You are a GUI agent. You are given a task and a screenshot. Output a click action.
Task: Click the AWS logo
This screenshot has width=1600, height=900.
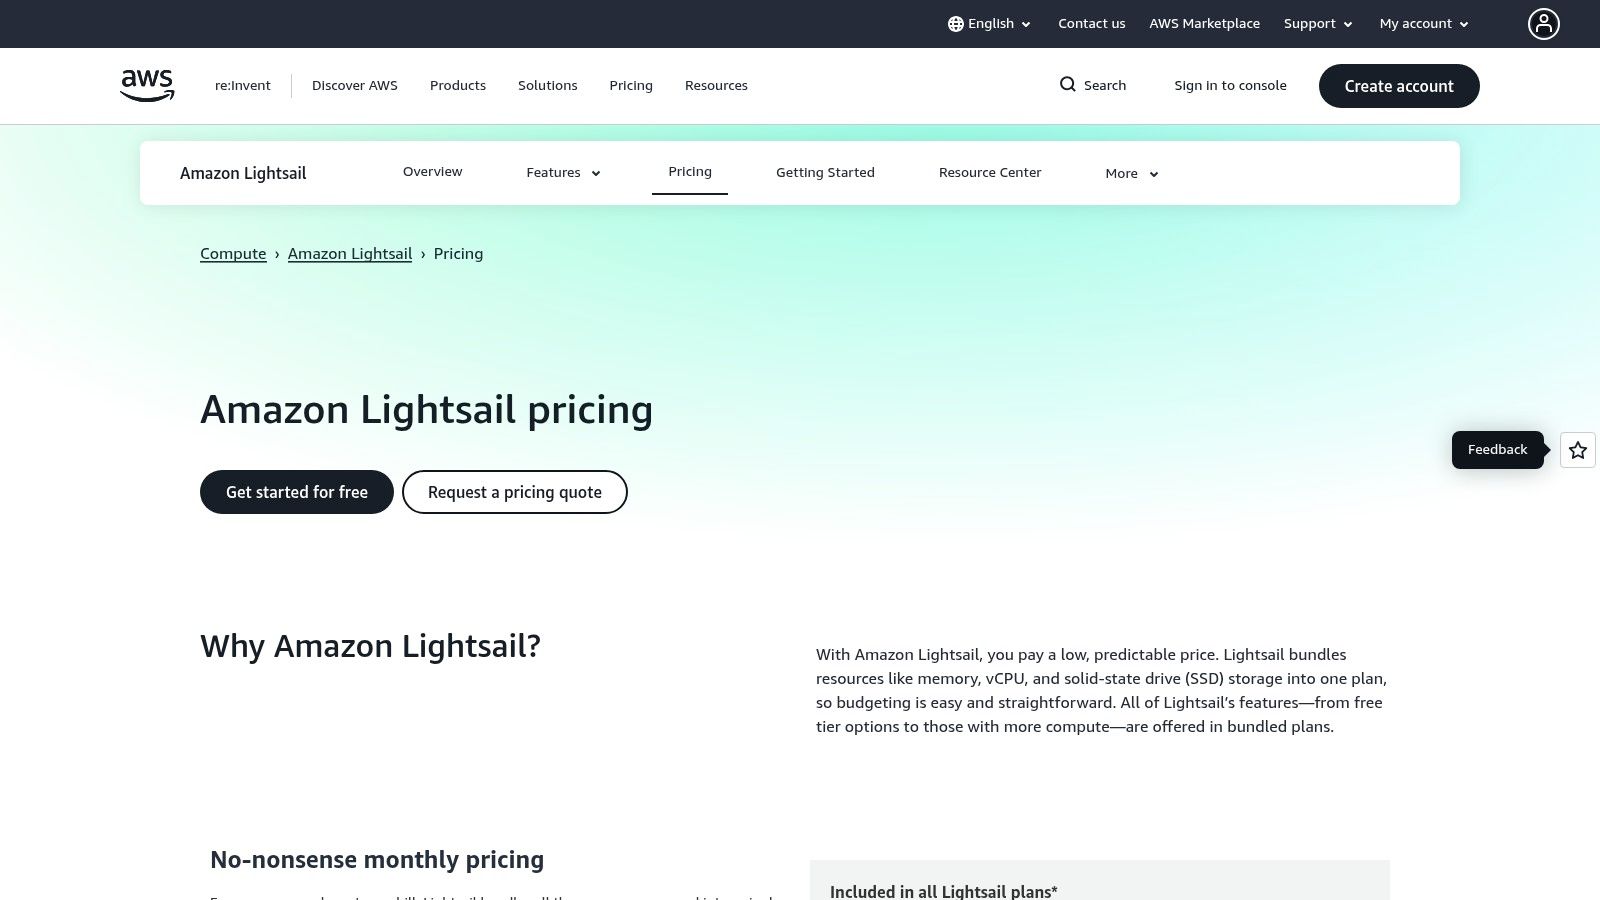[146, 85]
